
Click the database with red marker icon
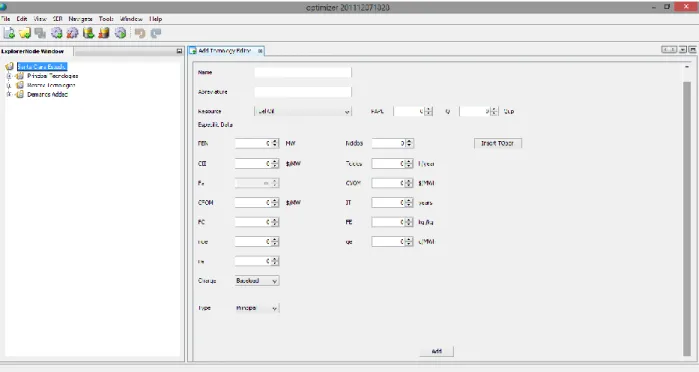104,33
